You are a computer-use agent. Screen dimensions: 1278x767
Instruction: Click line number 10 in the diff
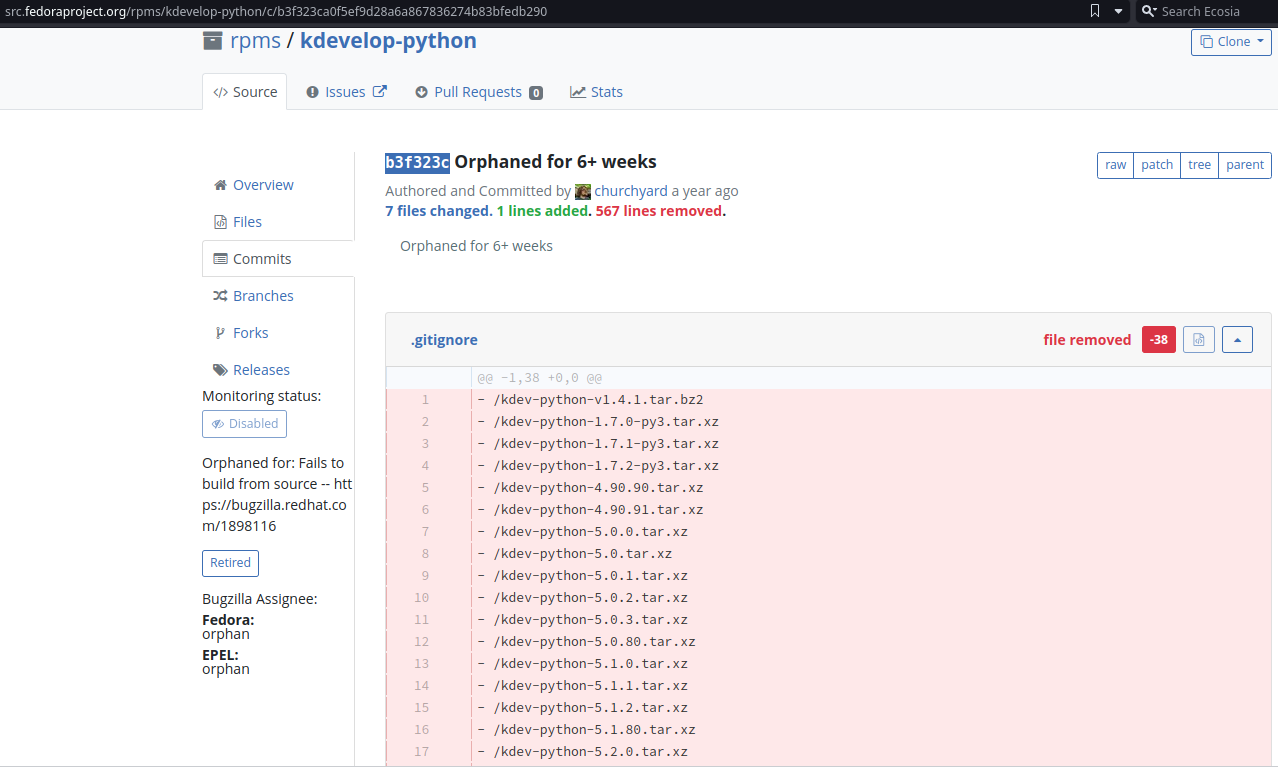421,598
